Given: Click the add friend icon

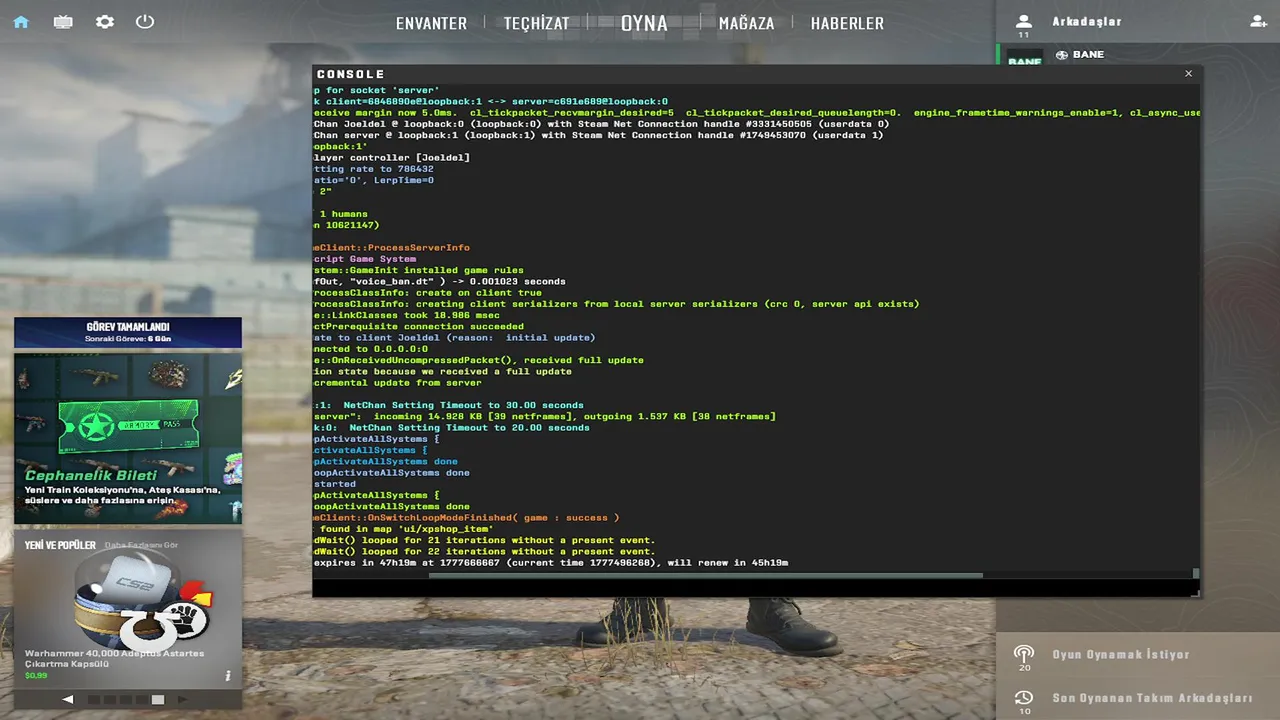Looking at the screenshot, I should tap(1258, 21).
